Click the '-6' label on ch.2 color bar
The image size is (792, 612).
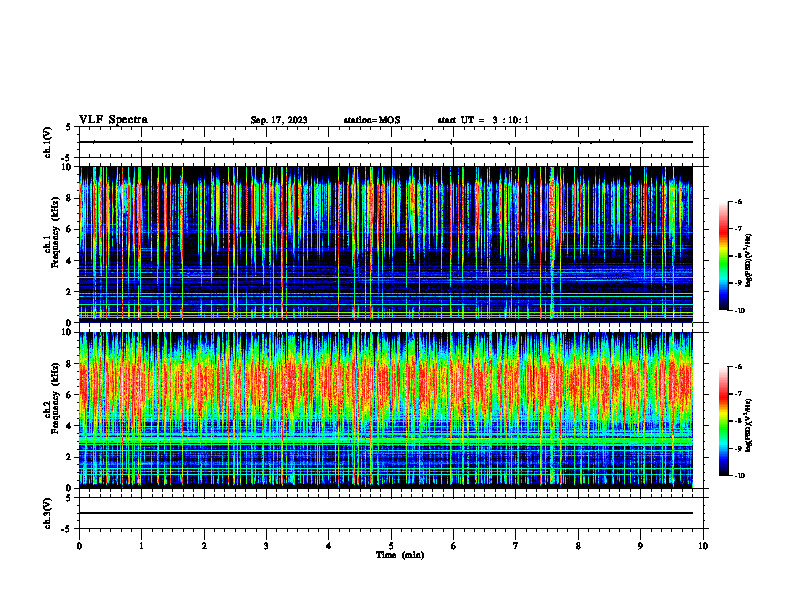click(739, 367)
